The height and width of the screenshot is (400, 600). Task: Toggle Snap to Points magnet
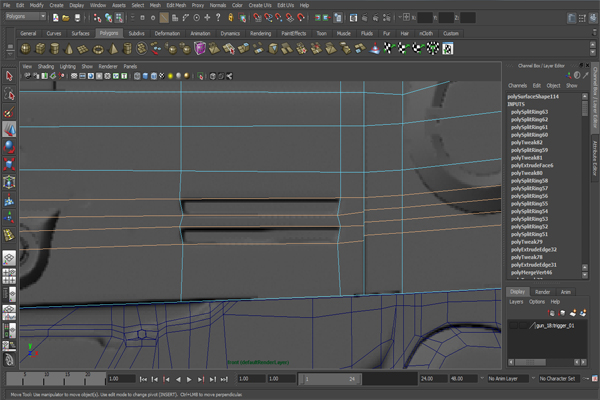(x=279, y=18)
